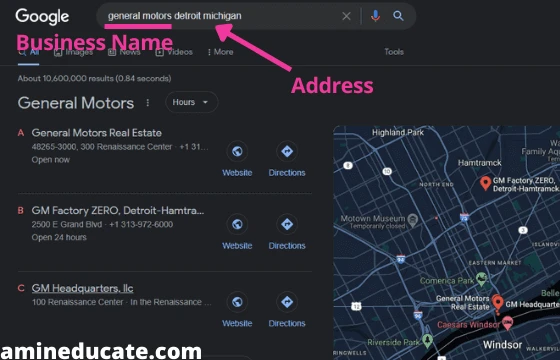Open Website globe icon for GM Factory ZERO

point(237,224)
